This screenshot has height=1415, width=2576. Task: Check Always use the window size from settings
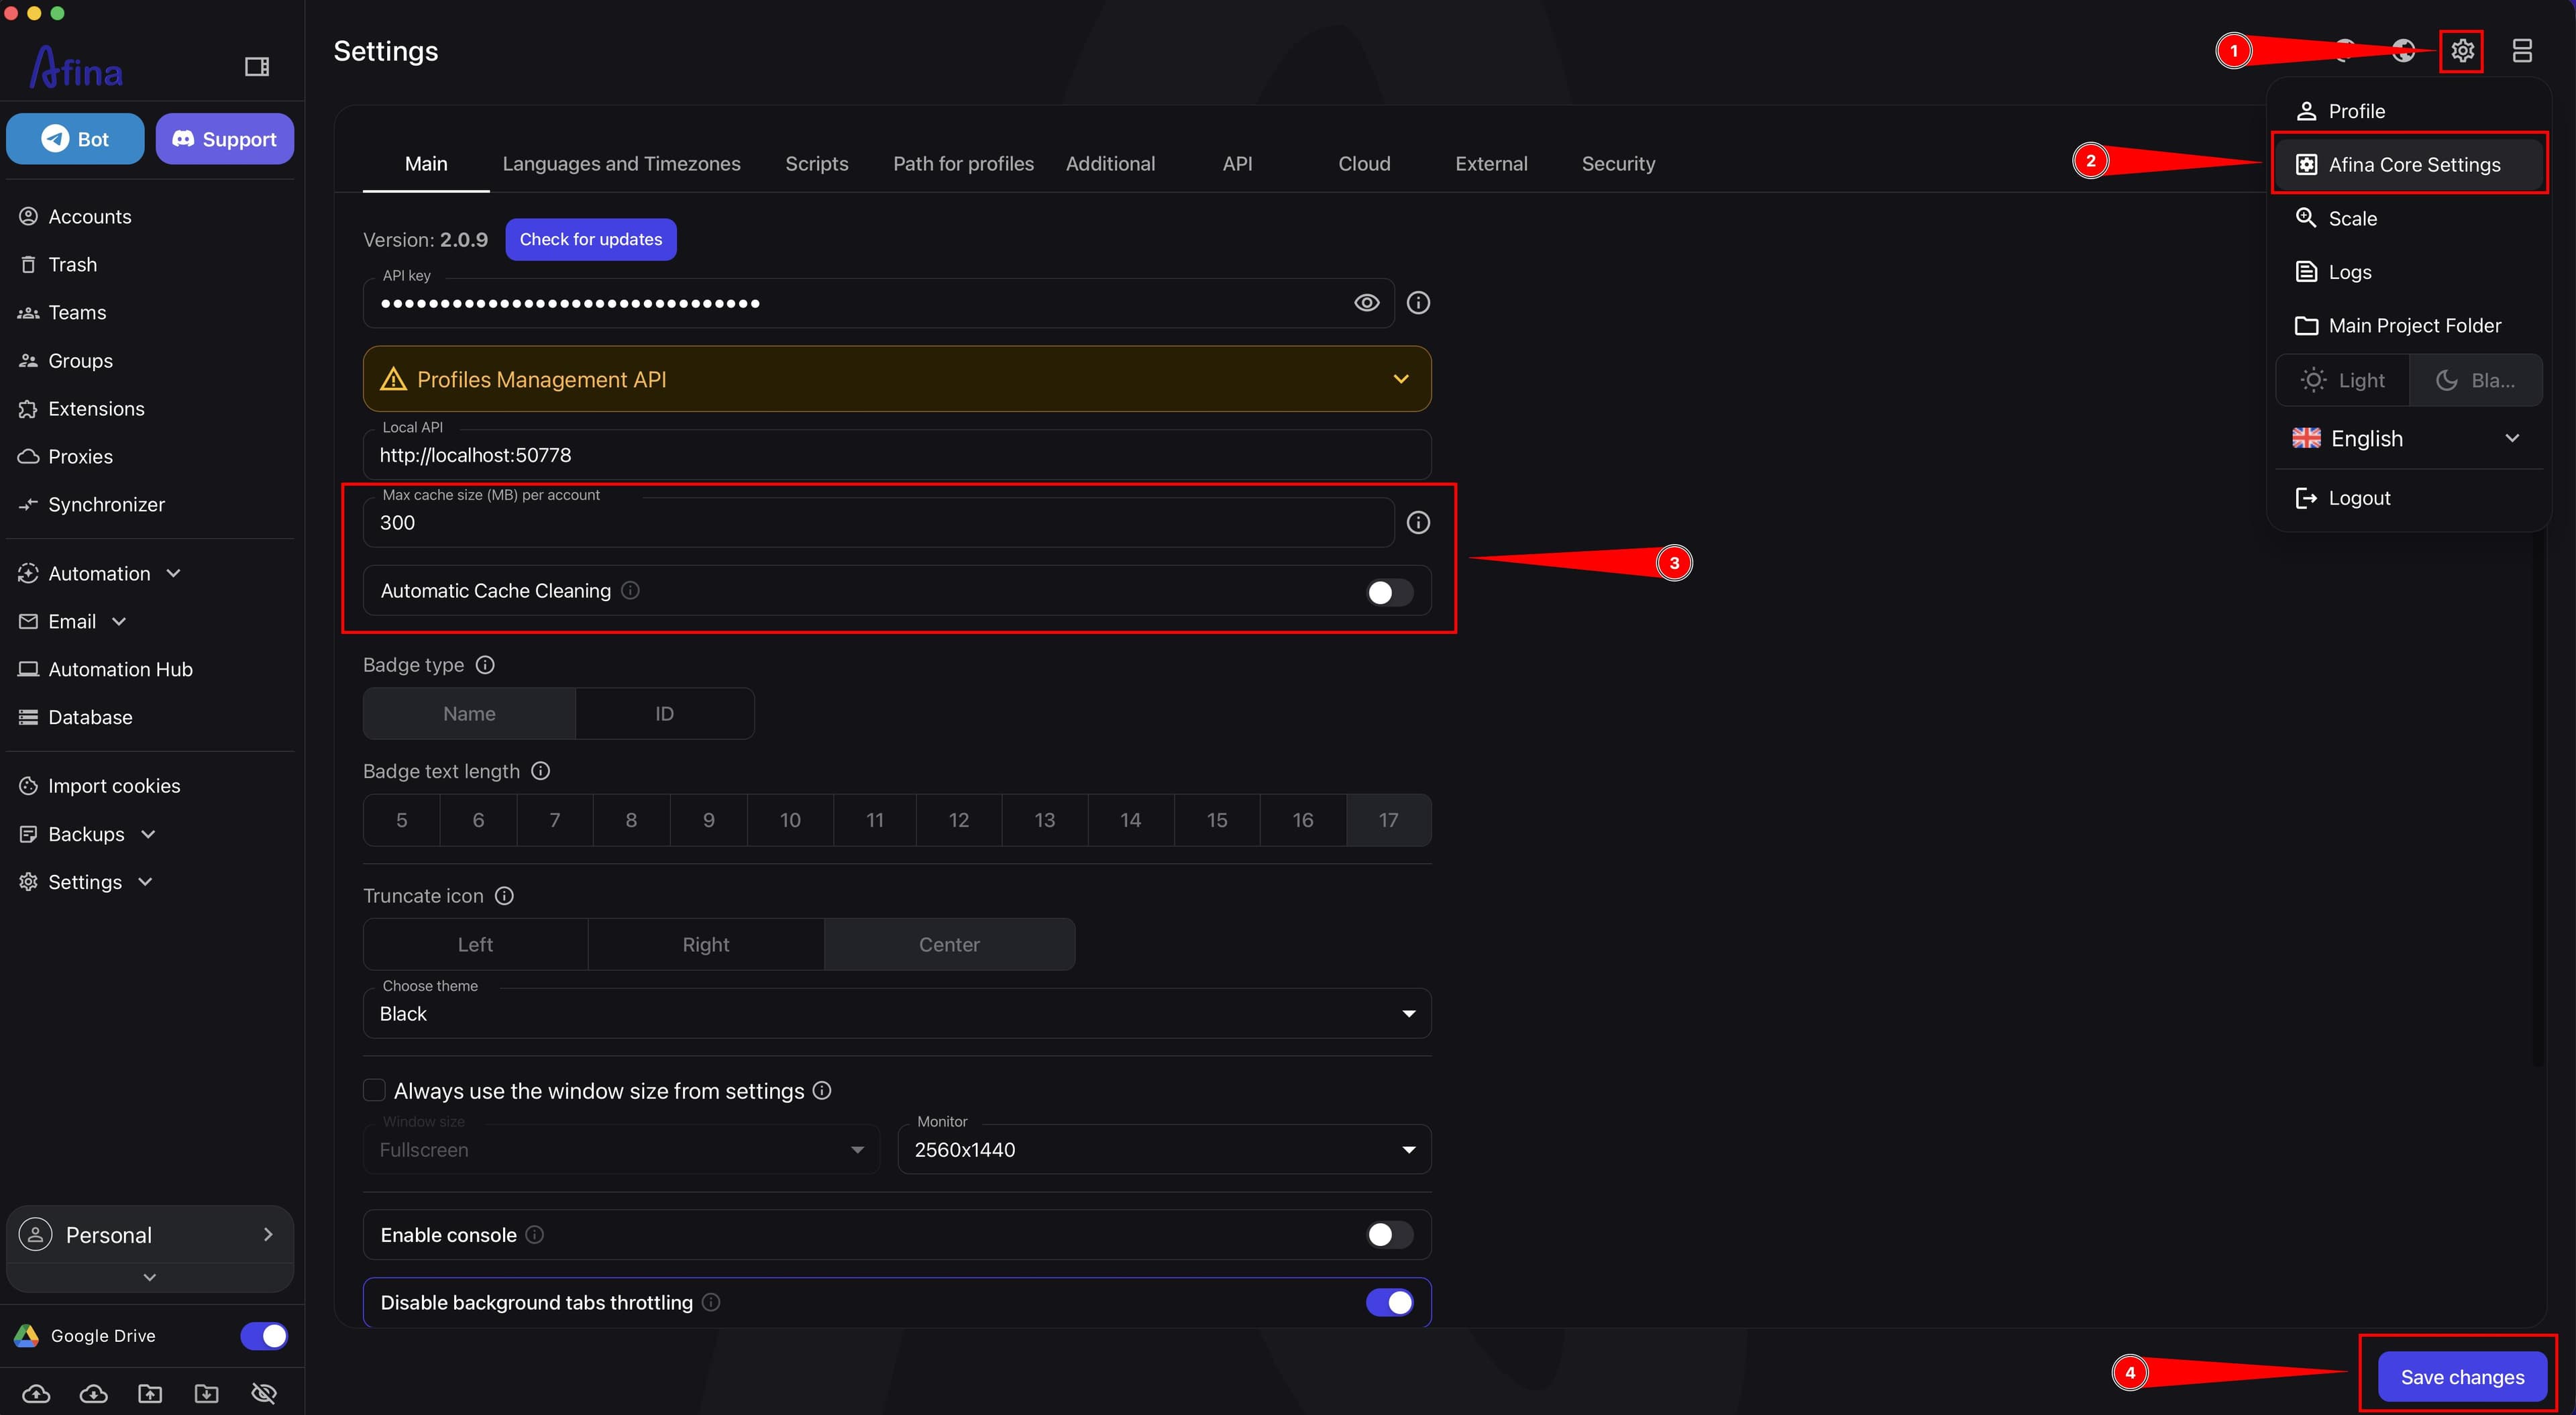(x=374, y=1090)
